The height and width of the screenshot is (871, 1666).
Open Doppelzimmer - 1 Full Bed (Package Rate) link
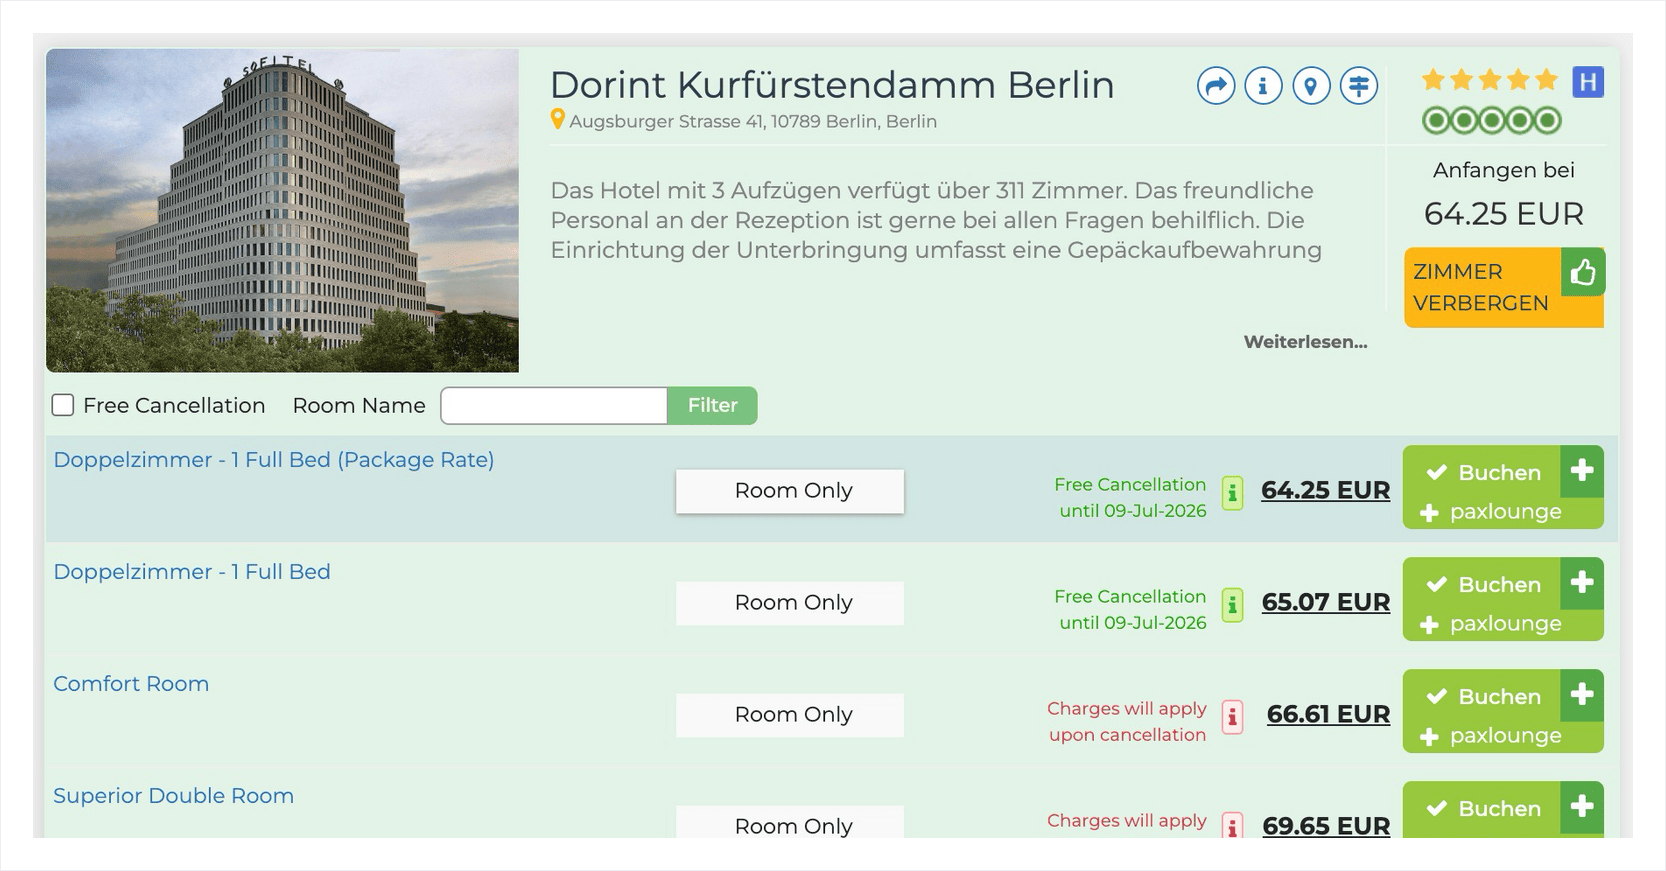coord(274,460)
